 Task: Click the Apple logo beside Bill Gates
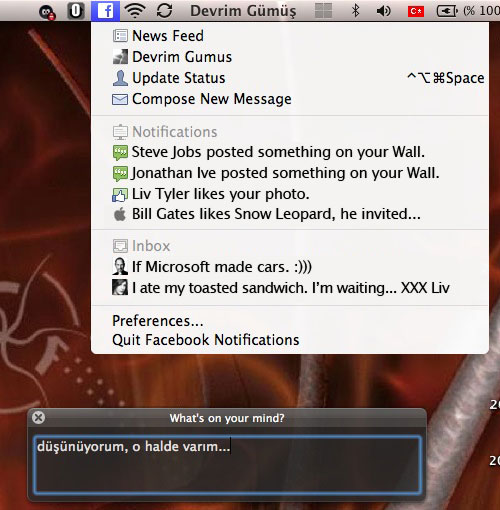coord(120,214)
